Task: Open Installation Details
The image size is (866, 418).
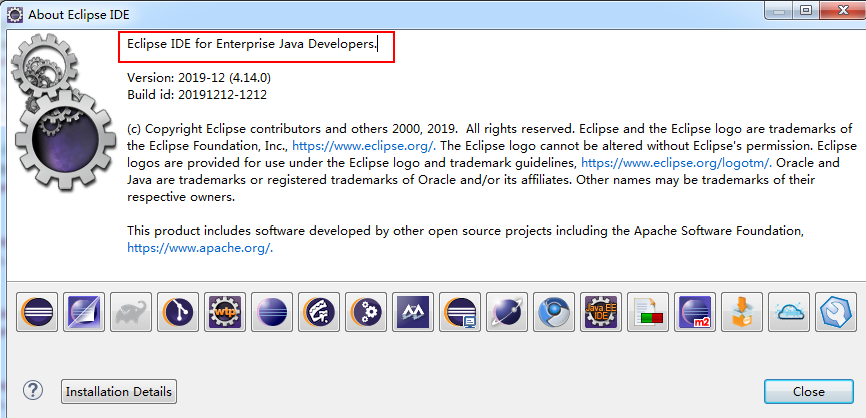Action: click(119, 391)
